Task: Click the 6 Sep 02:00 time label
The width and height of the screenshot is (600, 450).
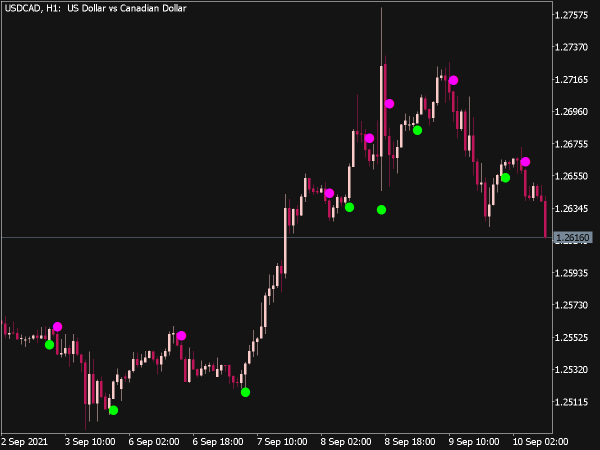Action: tap(154, 442)
